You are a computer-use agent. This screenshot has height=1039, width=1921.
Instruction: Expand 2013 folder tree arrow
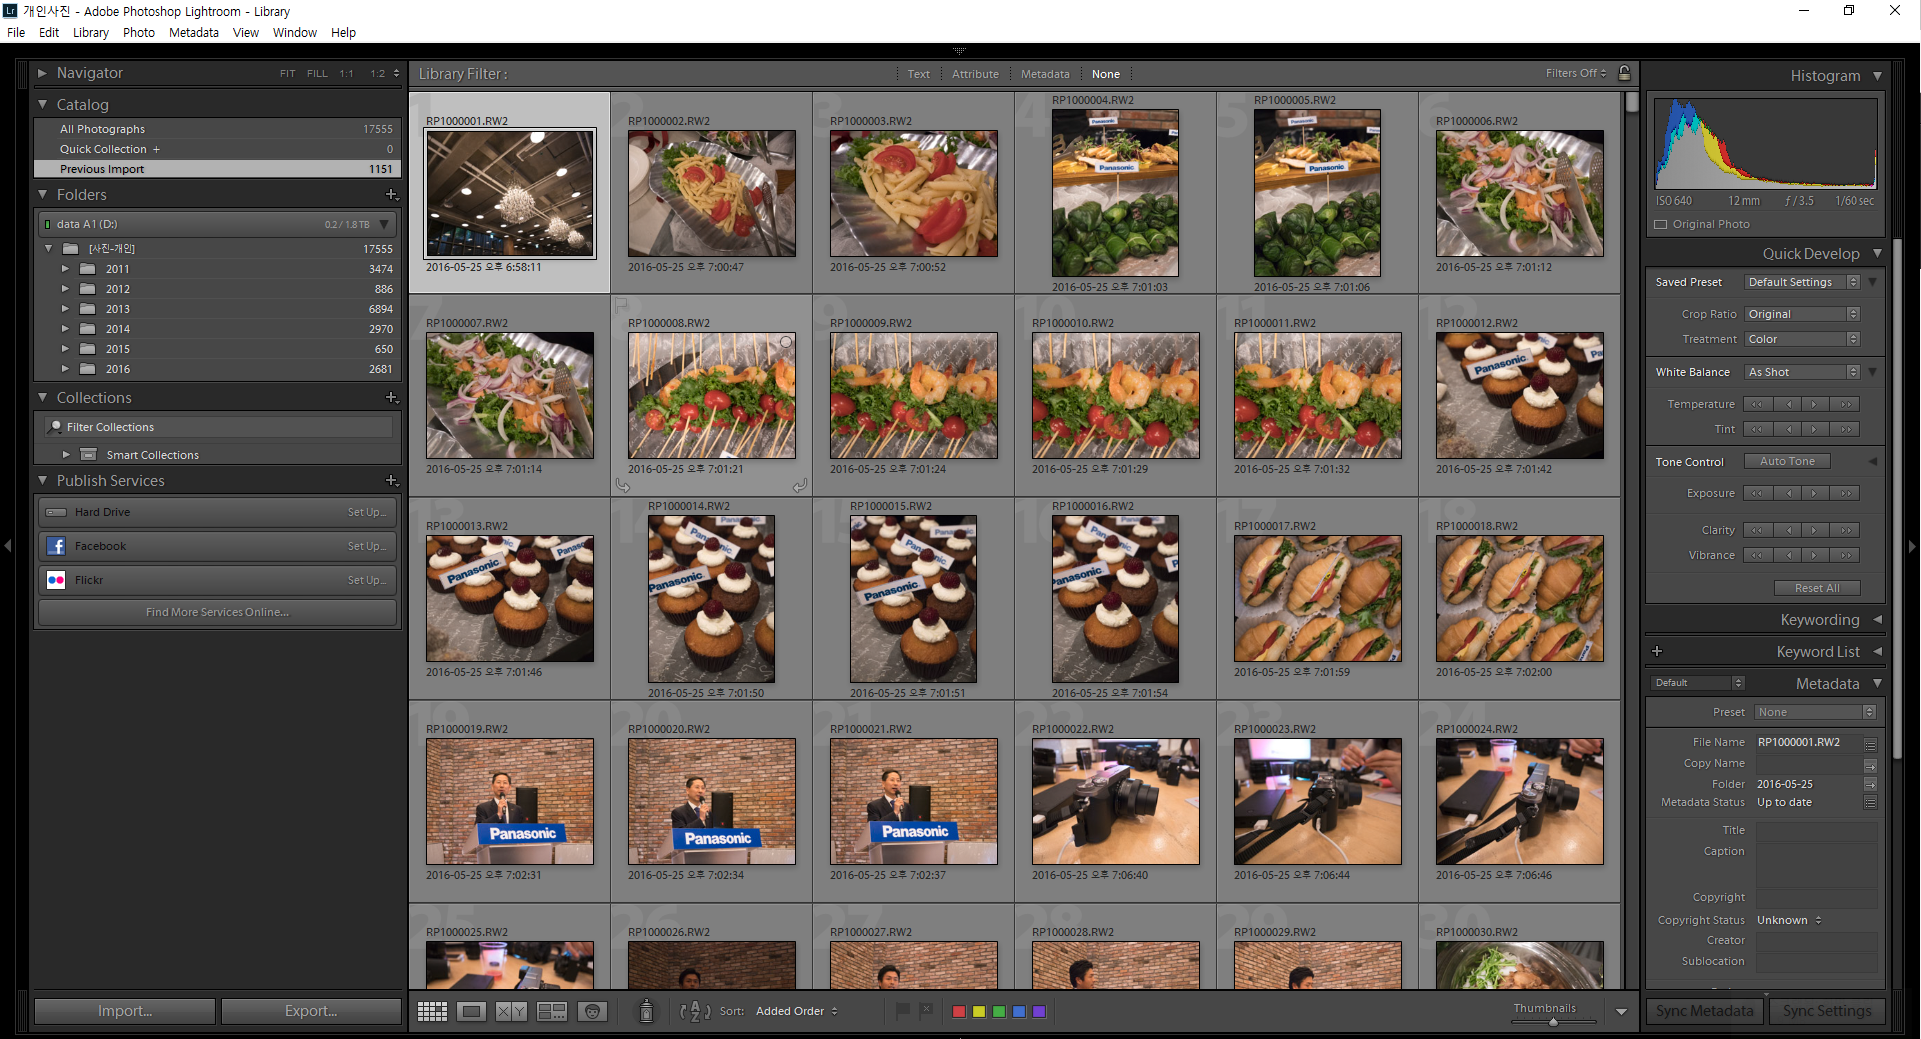point(65,309)
